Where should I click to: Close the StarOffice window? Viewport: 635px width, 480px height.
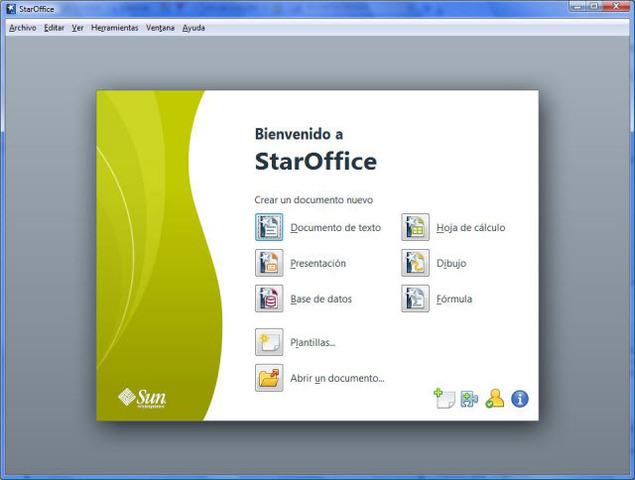click(x=616, y=6)
